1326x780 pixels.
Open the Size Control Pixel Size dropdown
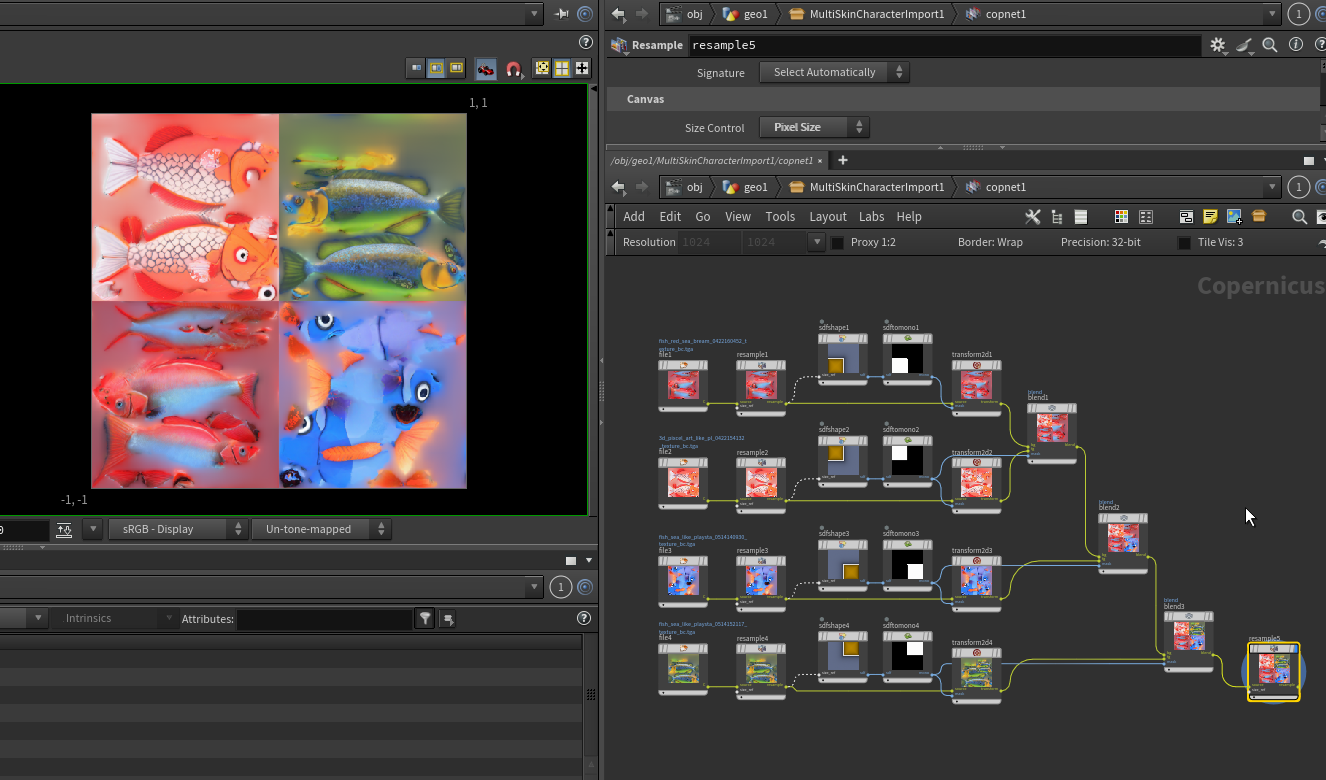coord(815,127)
